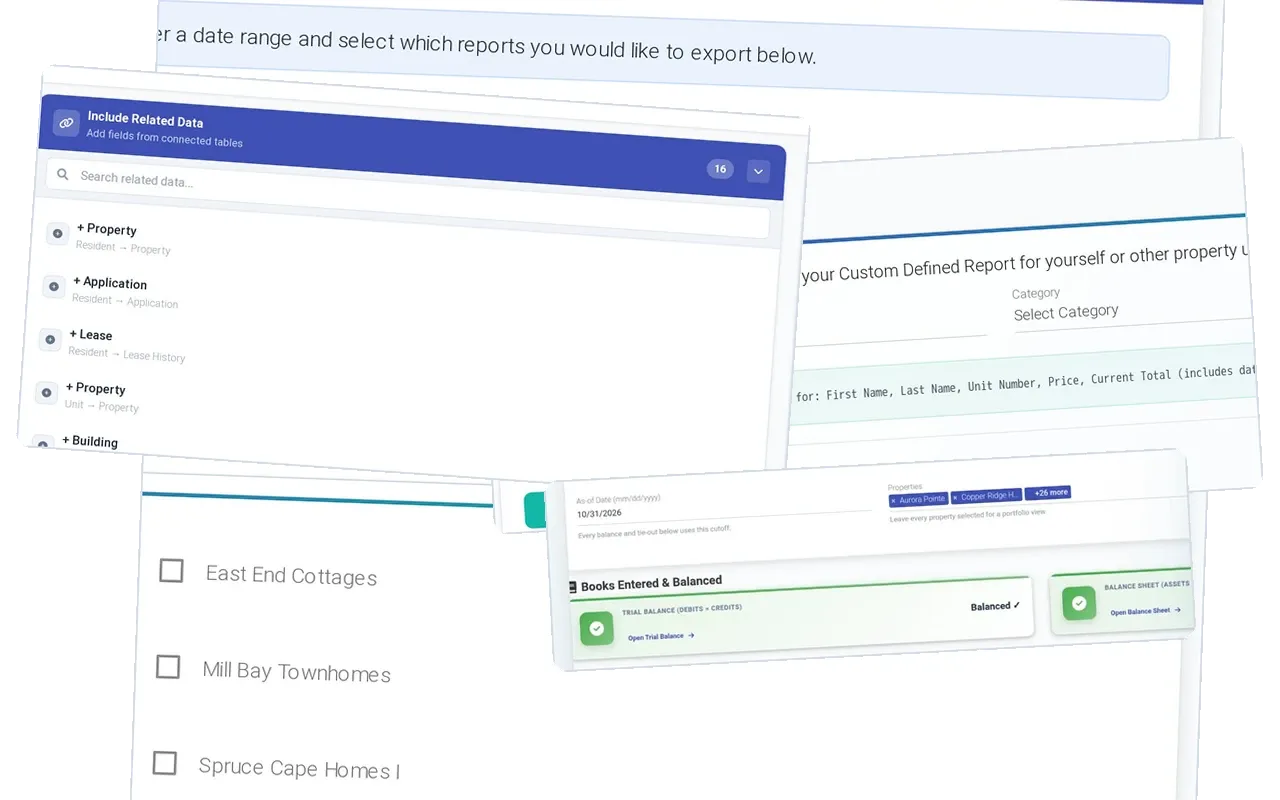This screenshot has height=800, width=1280.
Task: Expand the +26 more properties chip
Action: [1050, 492]
